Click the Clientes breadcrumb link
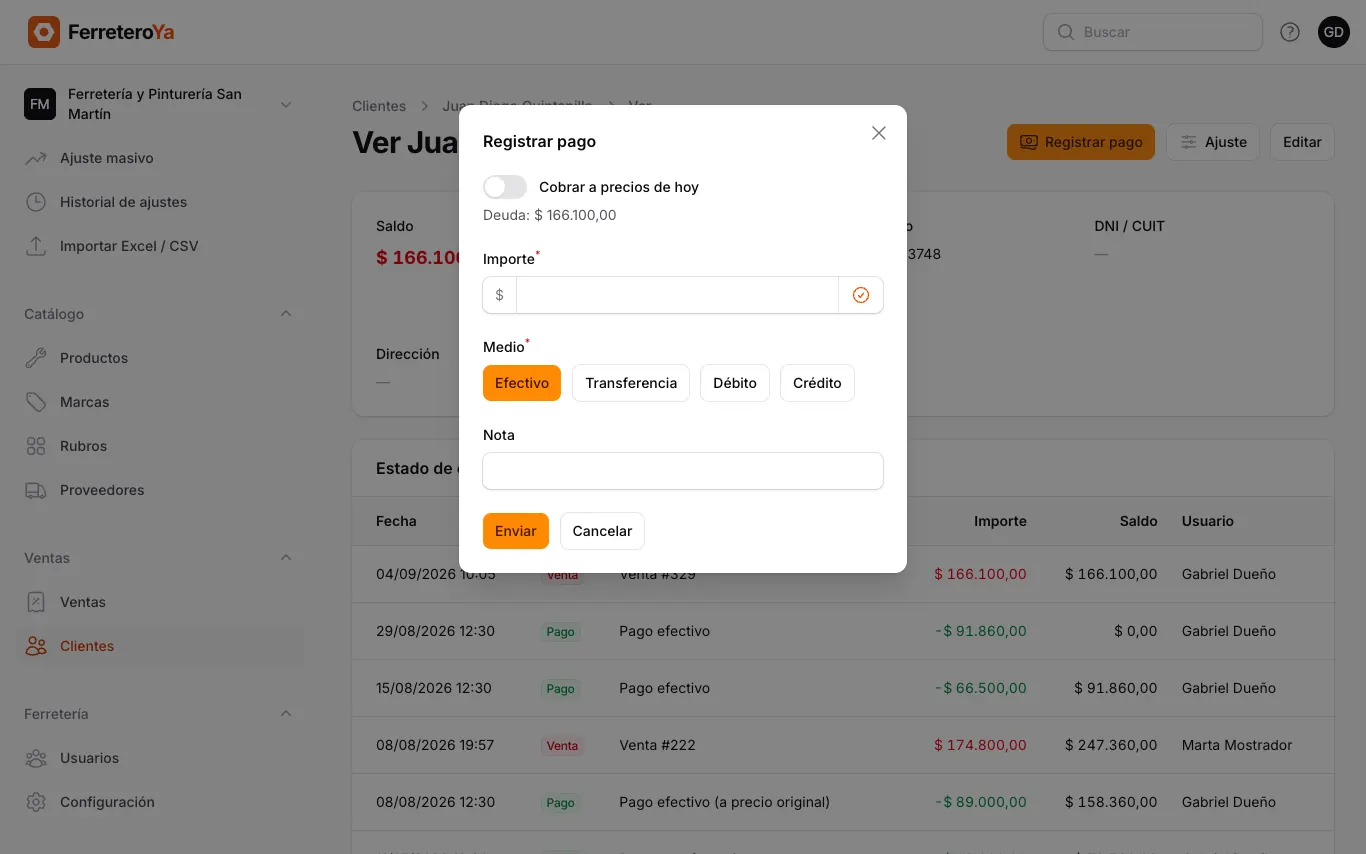The width and height of the screenshot is (1366, 854). point(379,106)
